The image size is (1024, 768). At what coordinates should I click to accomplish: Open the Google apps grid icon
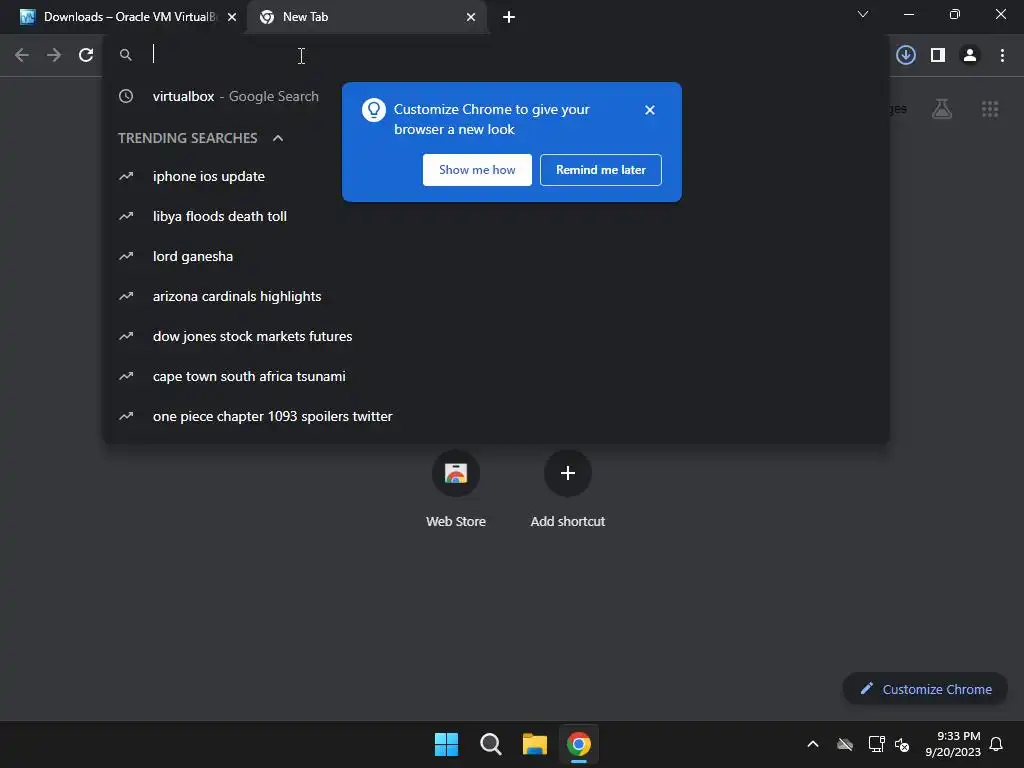click(990, 109)
